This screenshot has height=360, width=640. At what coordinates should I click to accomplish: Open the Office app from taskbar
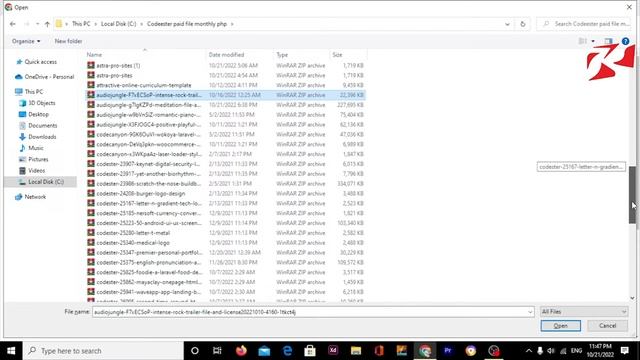coord(379,351)
